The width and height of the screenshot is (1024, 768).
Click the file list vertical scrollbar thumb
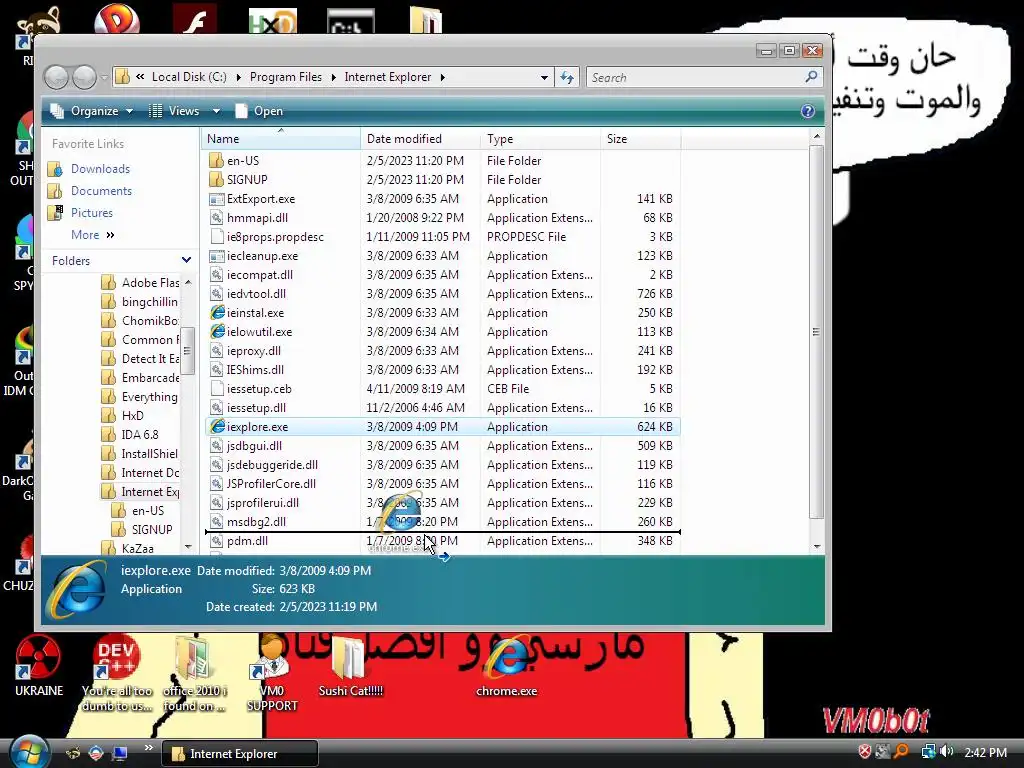(816, 332)
